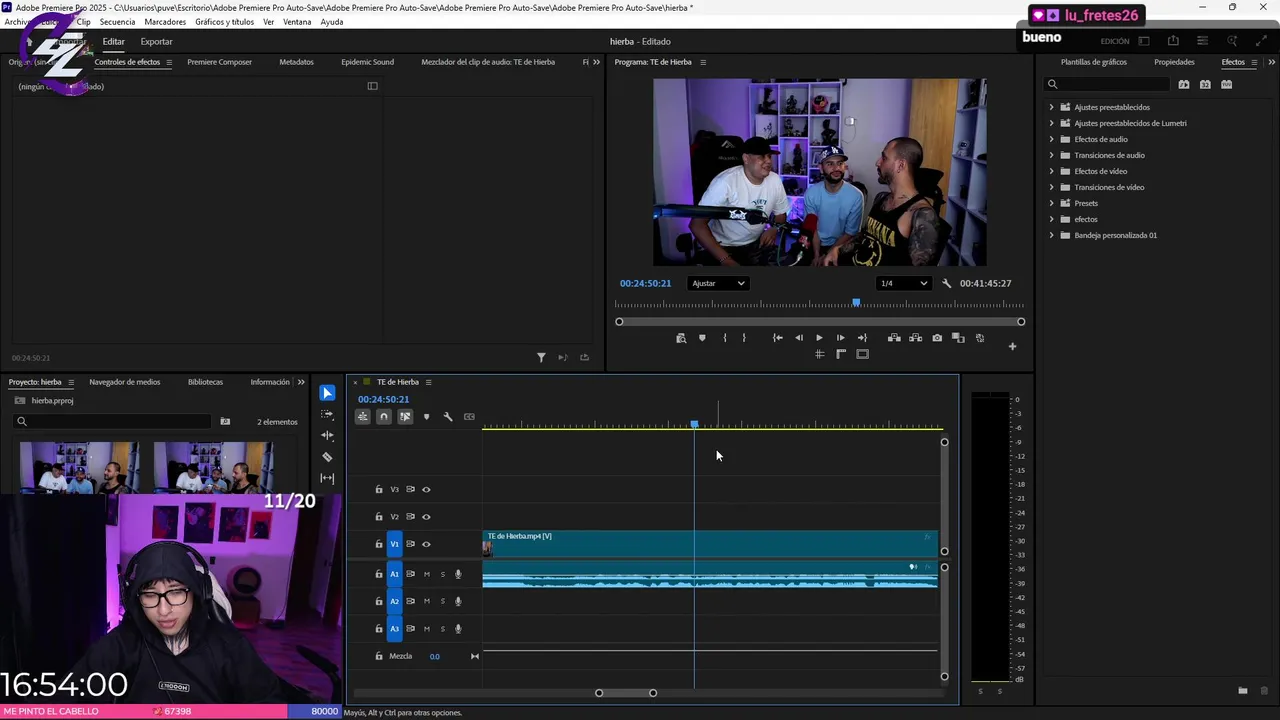Expand the Efectos de audio folder

tap(1051, 139)
